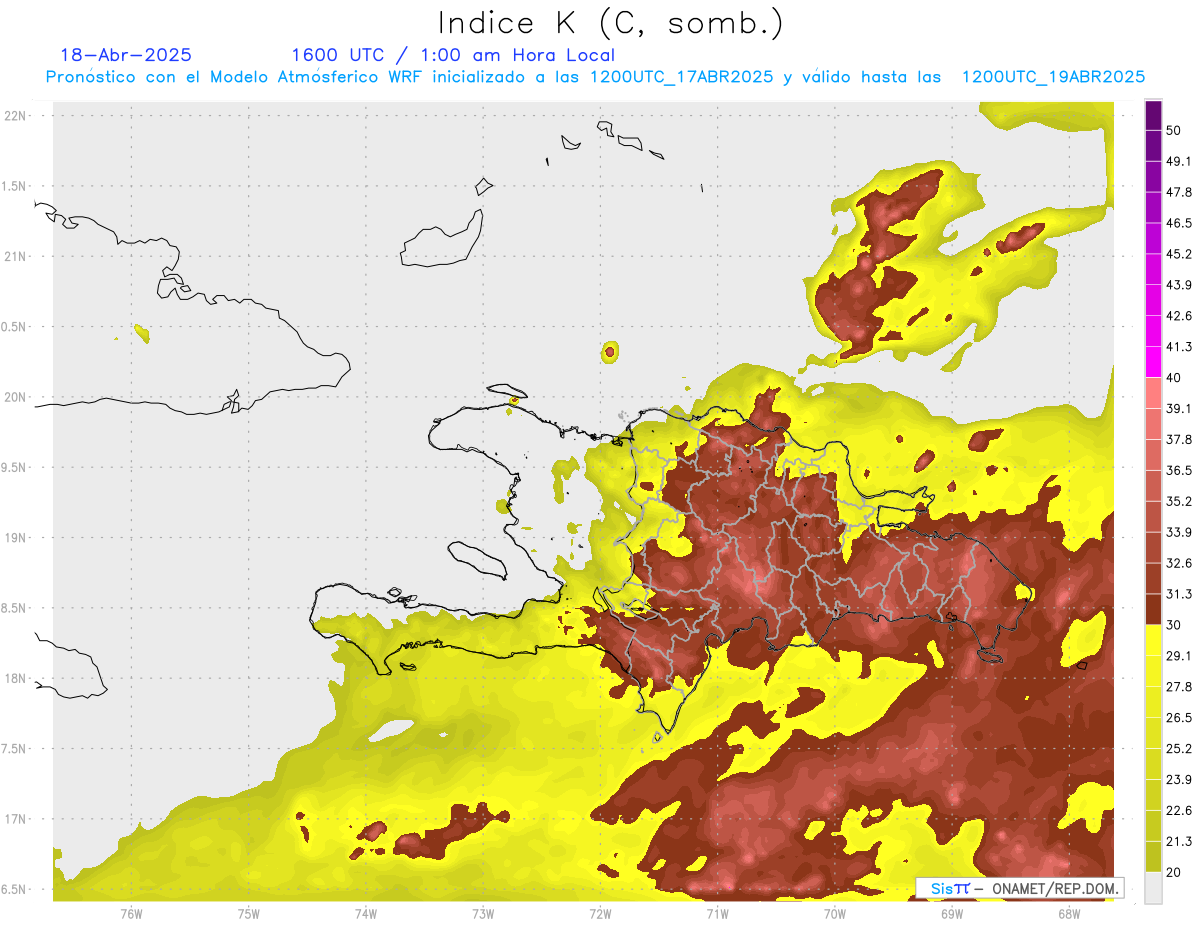Select the date '18-Abr-2025'
Viewport: 1200px width, 927px height.
(126, 55)
